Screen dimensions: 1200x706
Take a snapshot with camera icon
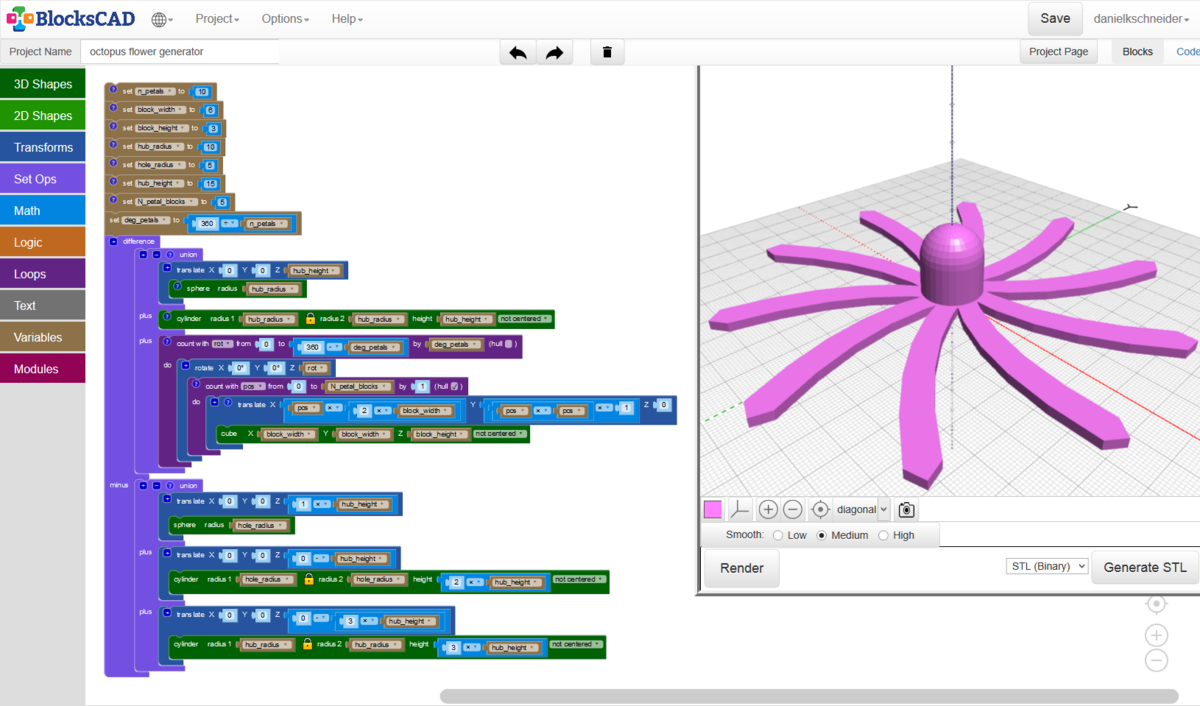(x=906, y=510)
